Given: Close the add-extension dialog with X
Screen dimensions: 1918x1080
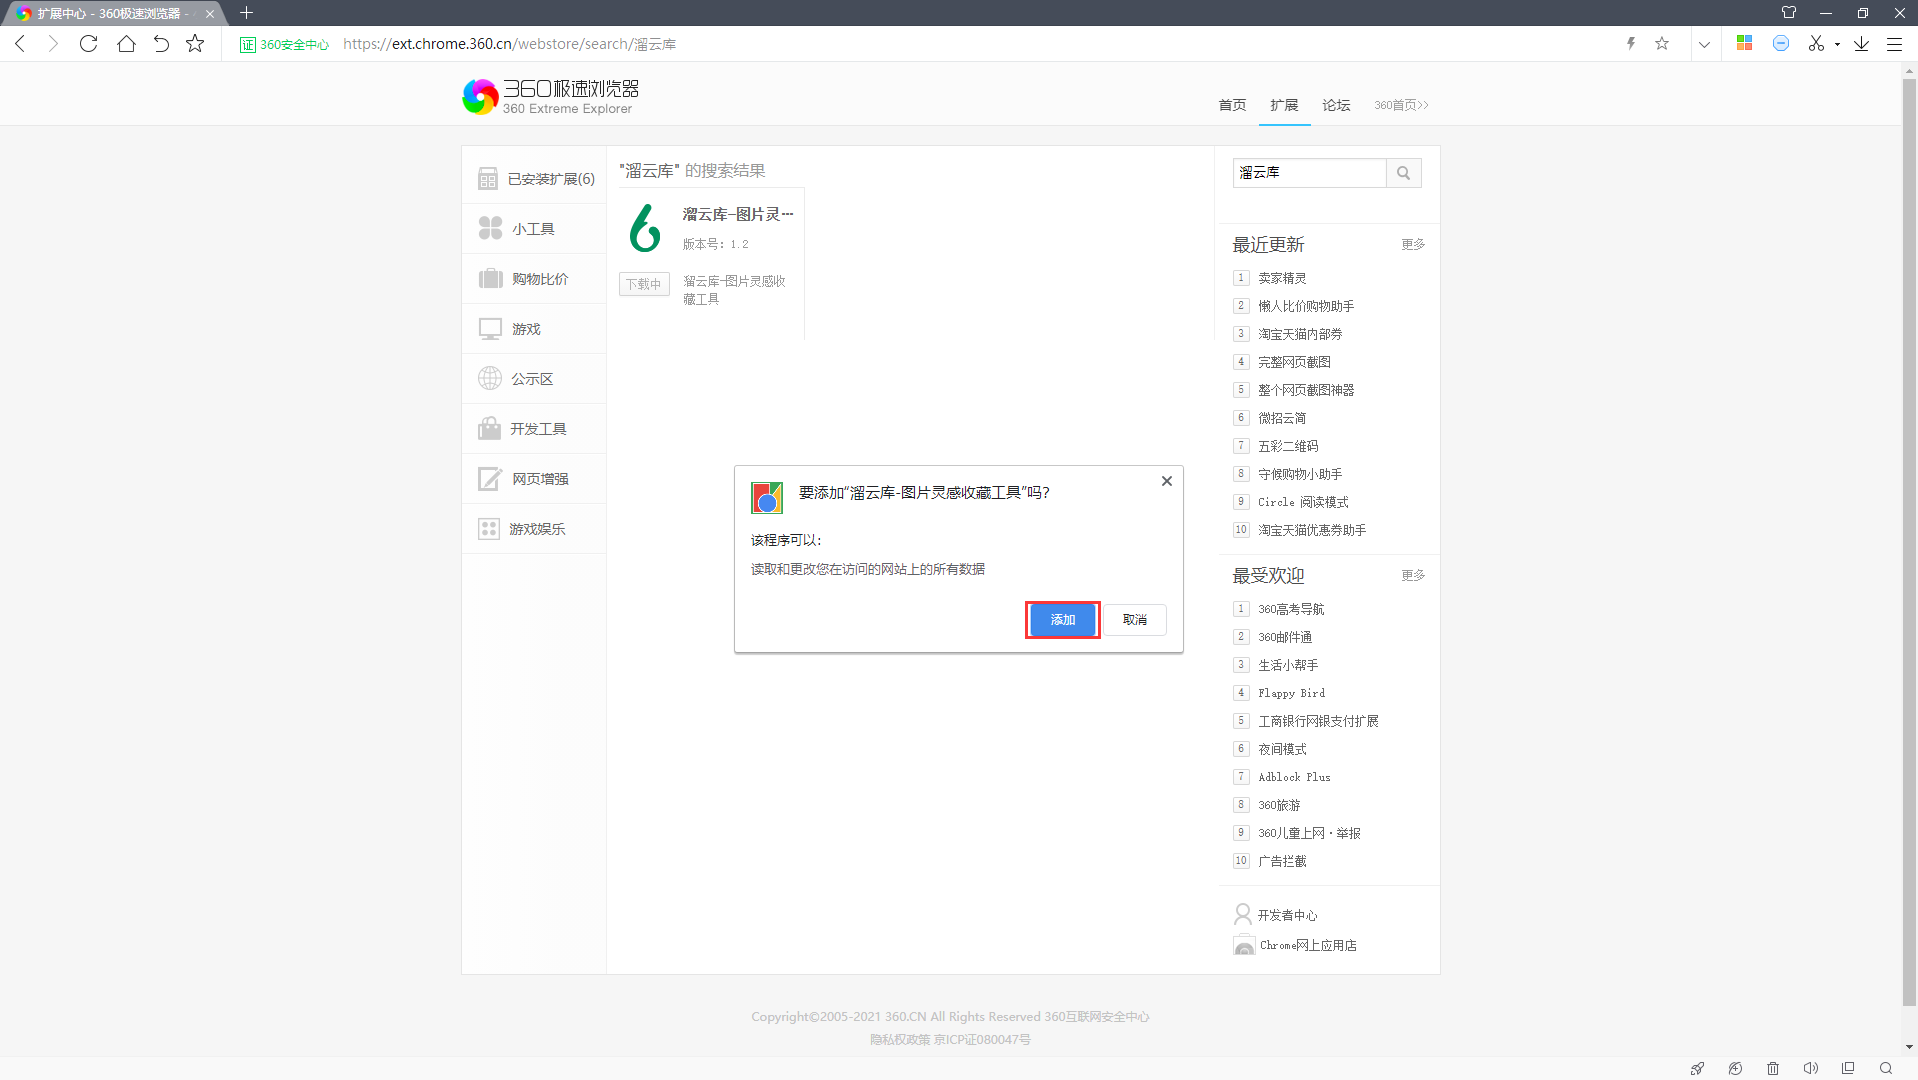Looking at the screenshot, I should pyautogui.click(x=1166, y=481).
